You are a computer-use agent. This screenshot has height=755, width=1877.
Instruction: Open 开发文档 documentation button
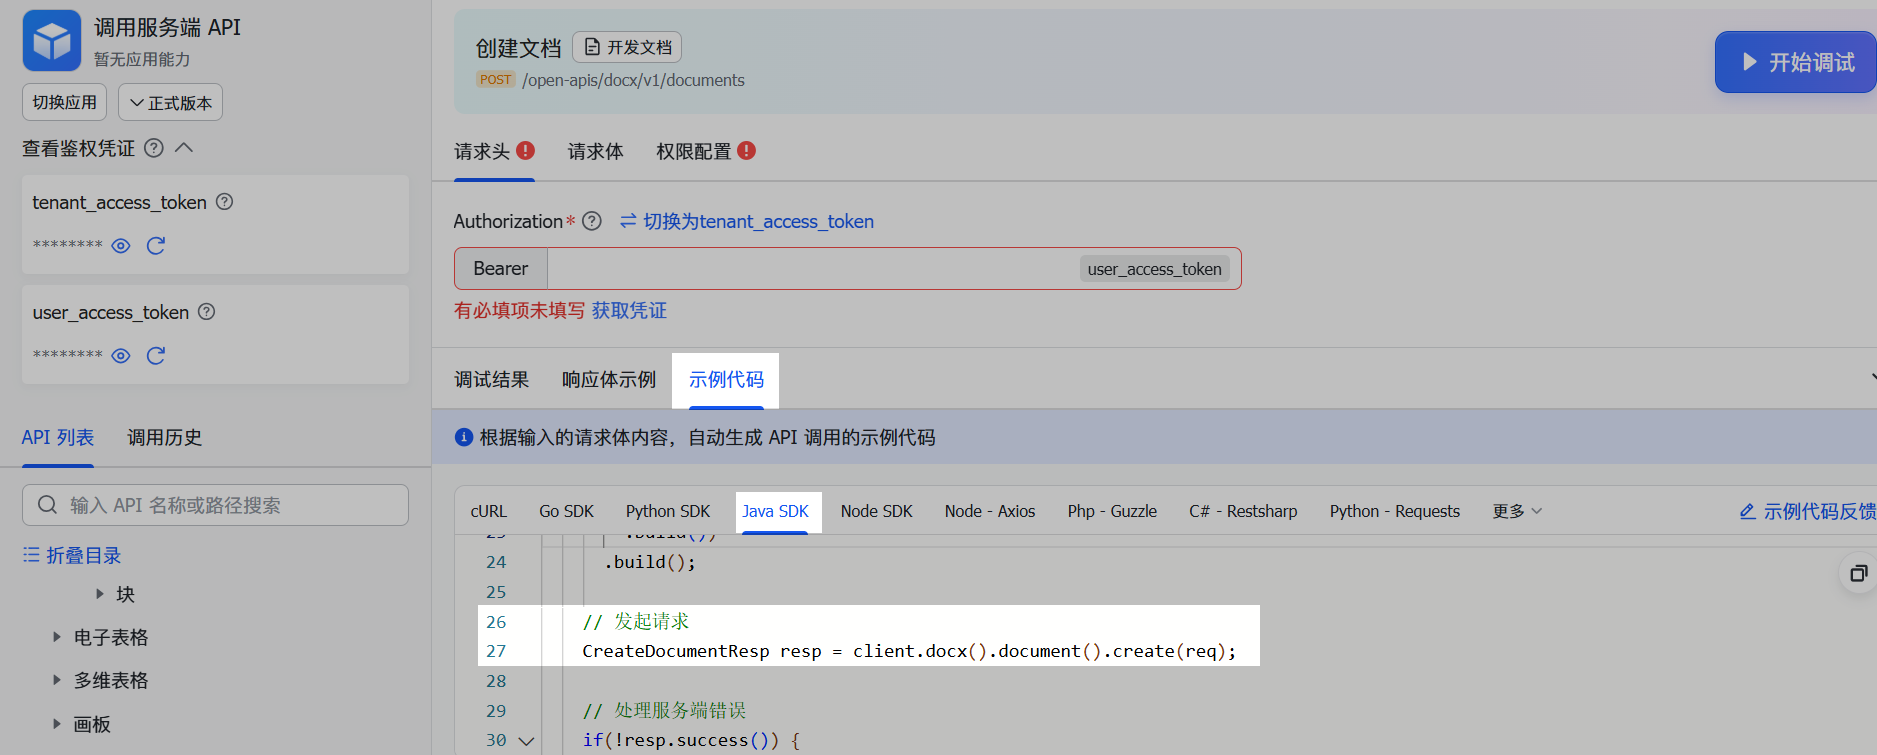[x=627, y=47]
